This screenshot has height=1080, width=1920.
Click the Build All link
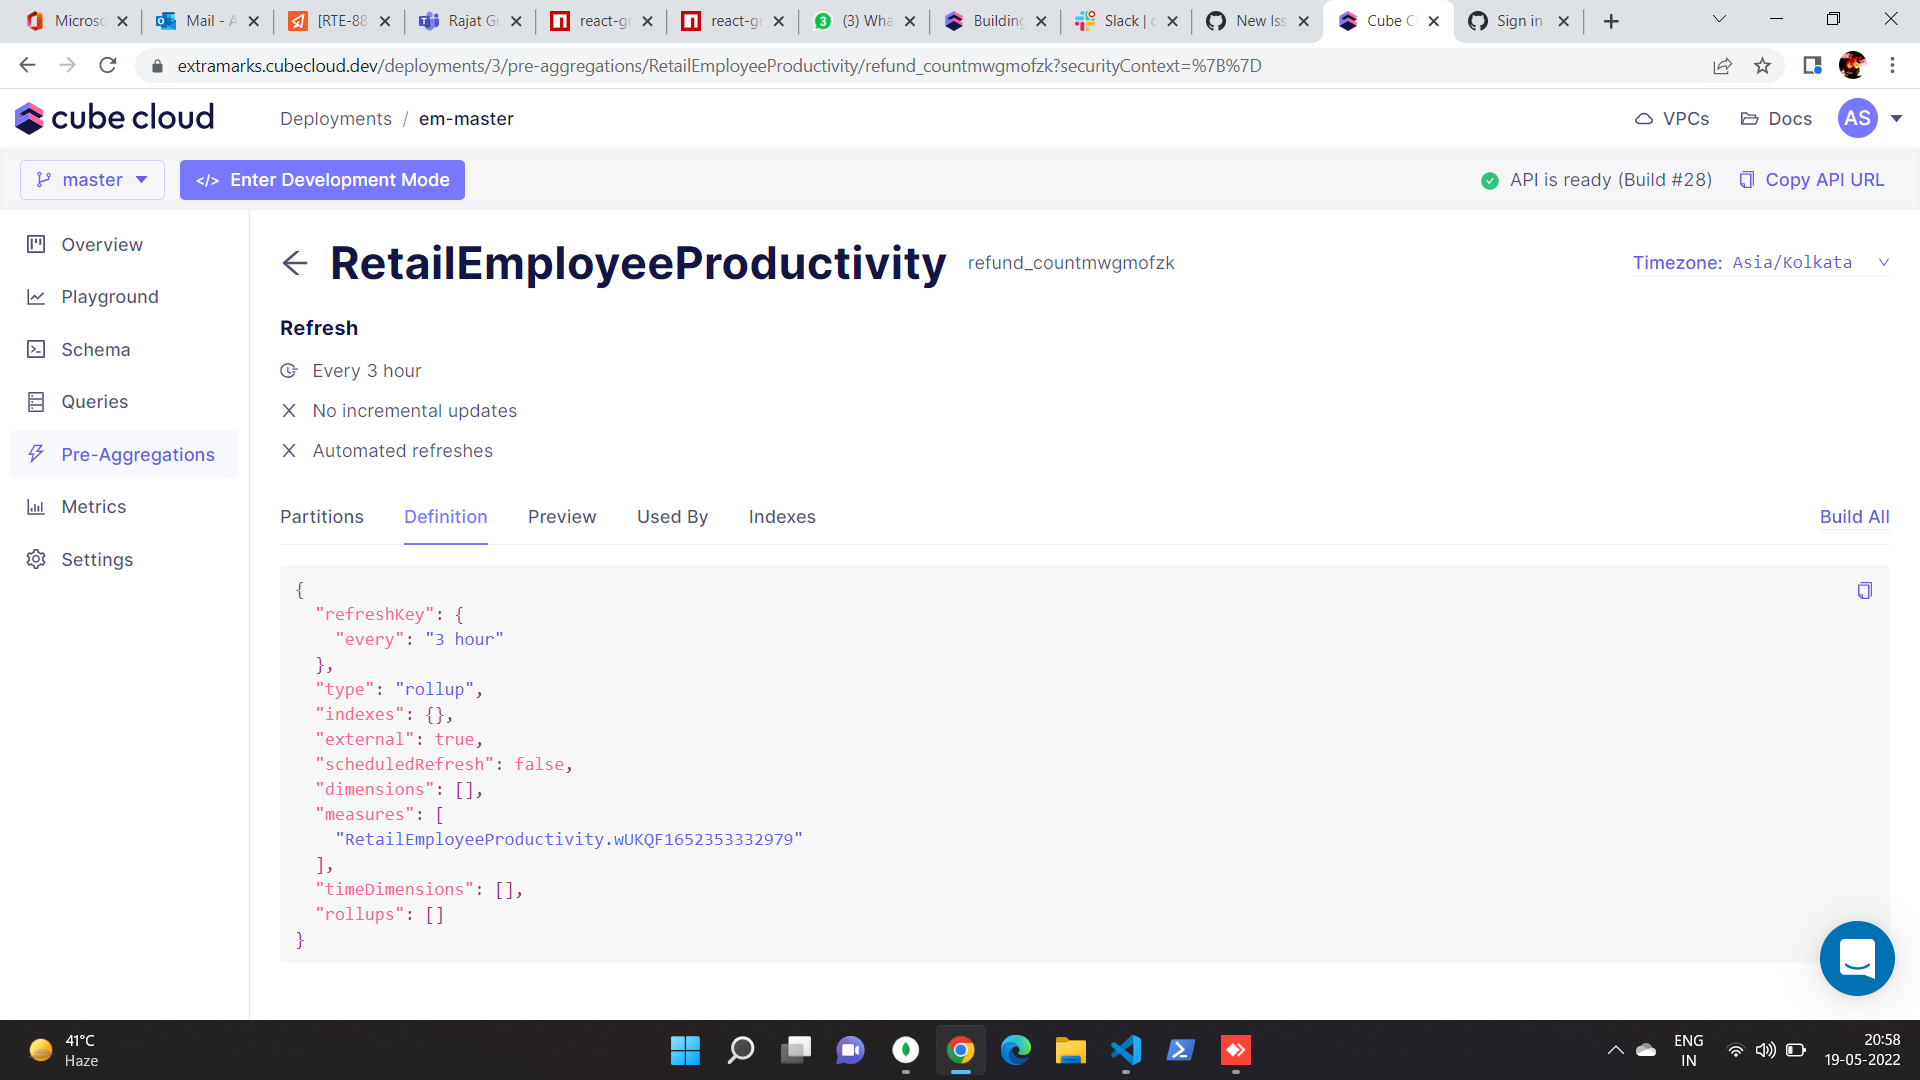coord(1853,517)
